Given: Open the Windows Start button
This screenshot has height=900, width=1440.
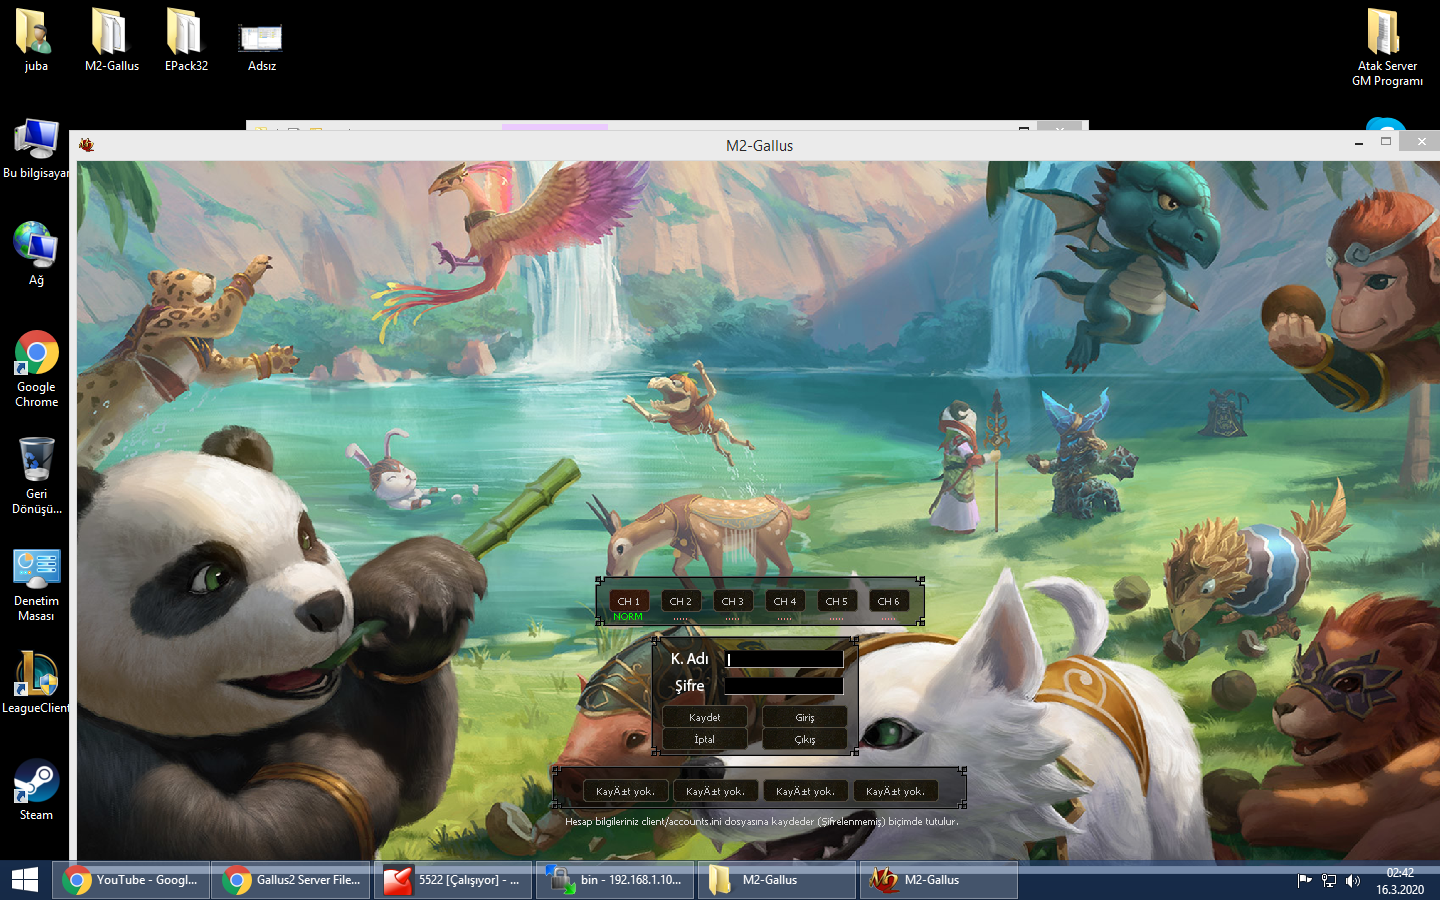Looking at the screenshot, I should 24,880.
